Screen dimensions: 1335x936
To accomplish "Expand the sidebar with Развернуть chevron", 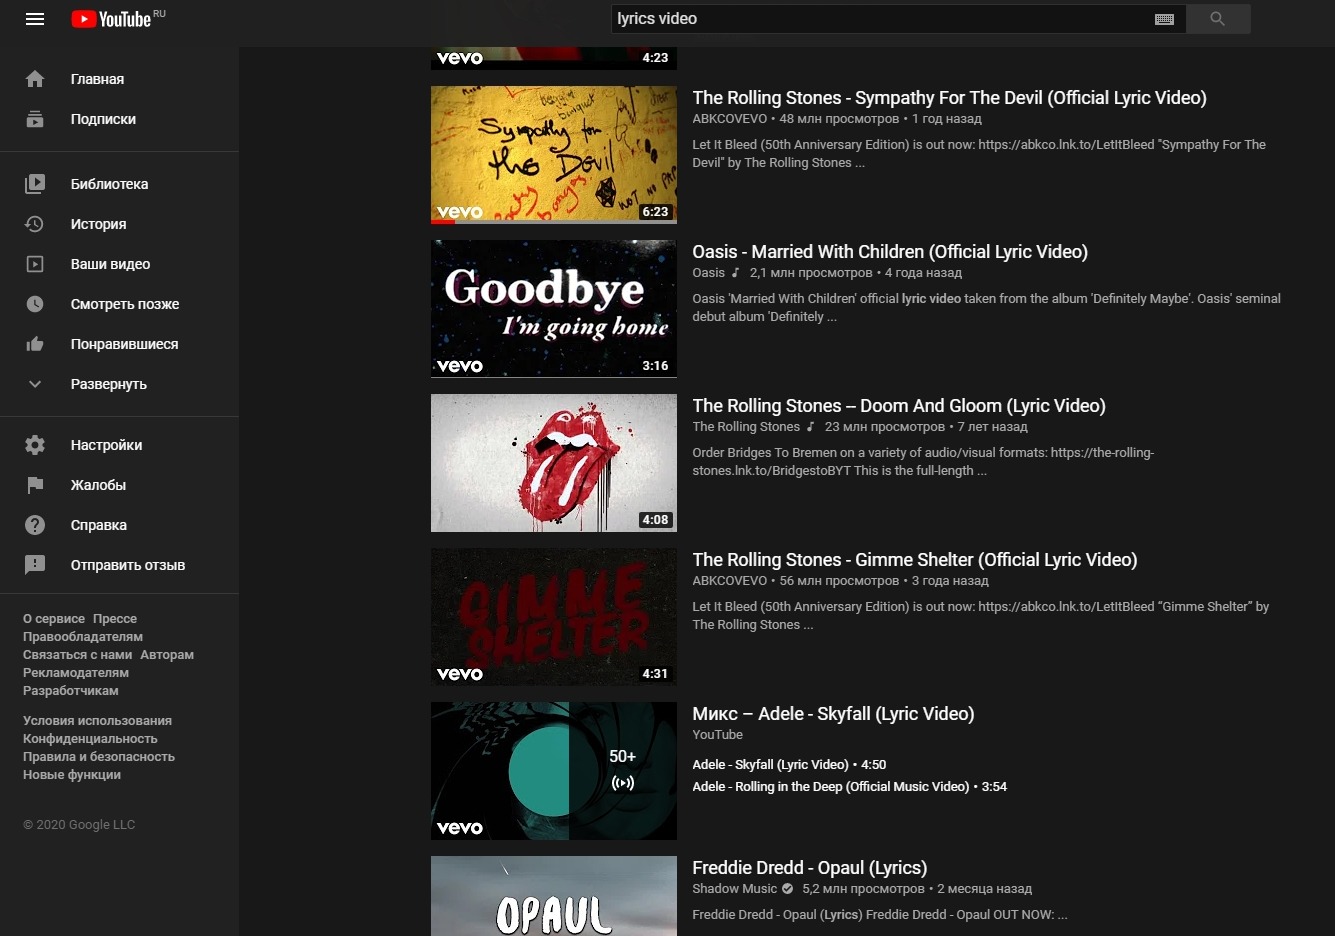I will pyautogui.click(x=35, y=384).
